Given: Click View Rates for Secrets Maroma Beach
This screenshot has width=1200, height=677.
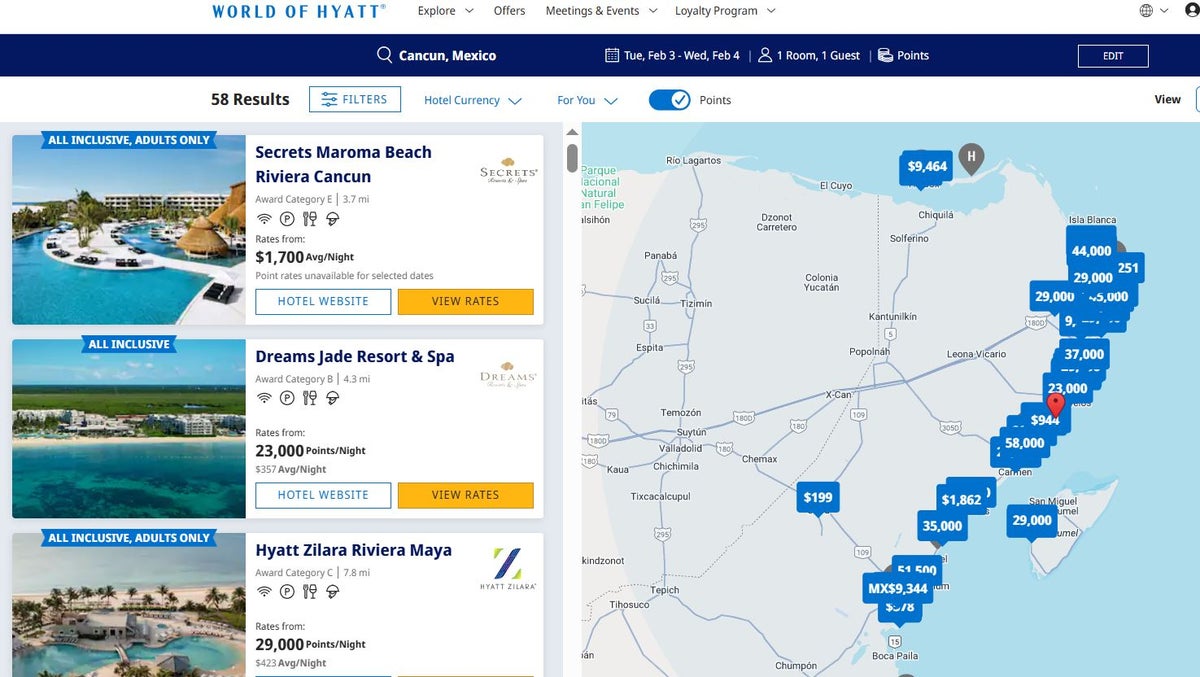Looking at the screenshot, I should pyautogui.click(x=465, y=301).
